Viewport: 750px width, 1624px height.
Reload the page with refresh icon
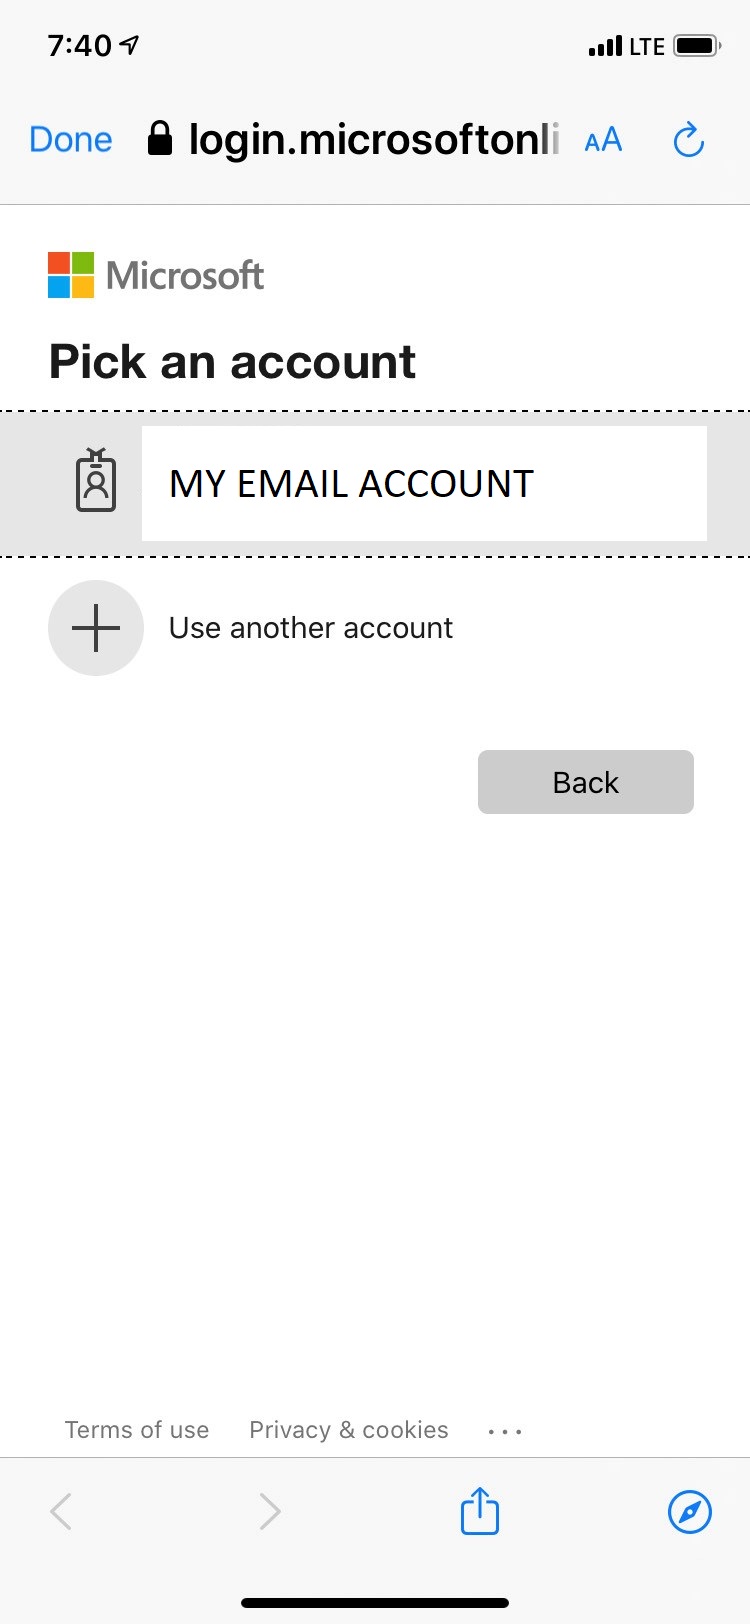(688, 140)
